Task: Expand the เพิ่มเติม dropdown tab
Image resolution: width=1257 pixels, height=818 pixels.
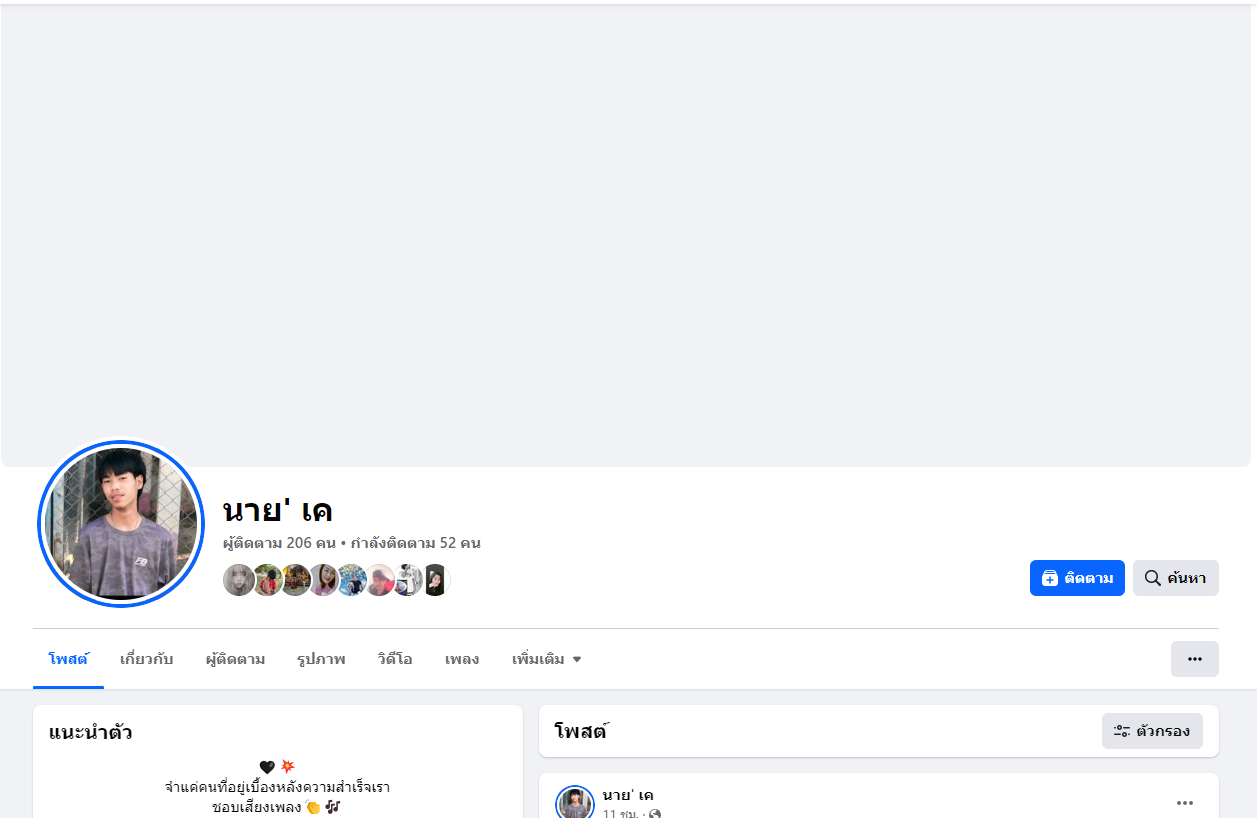Action: coord(546,659)
